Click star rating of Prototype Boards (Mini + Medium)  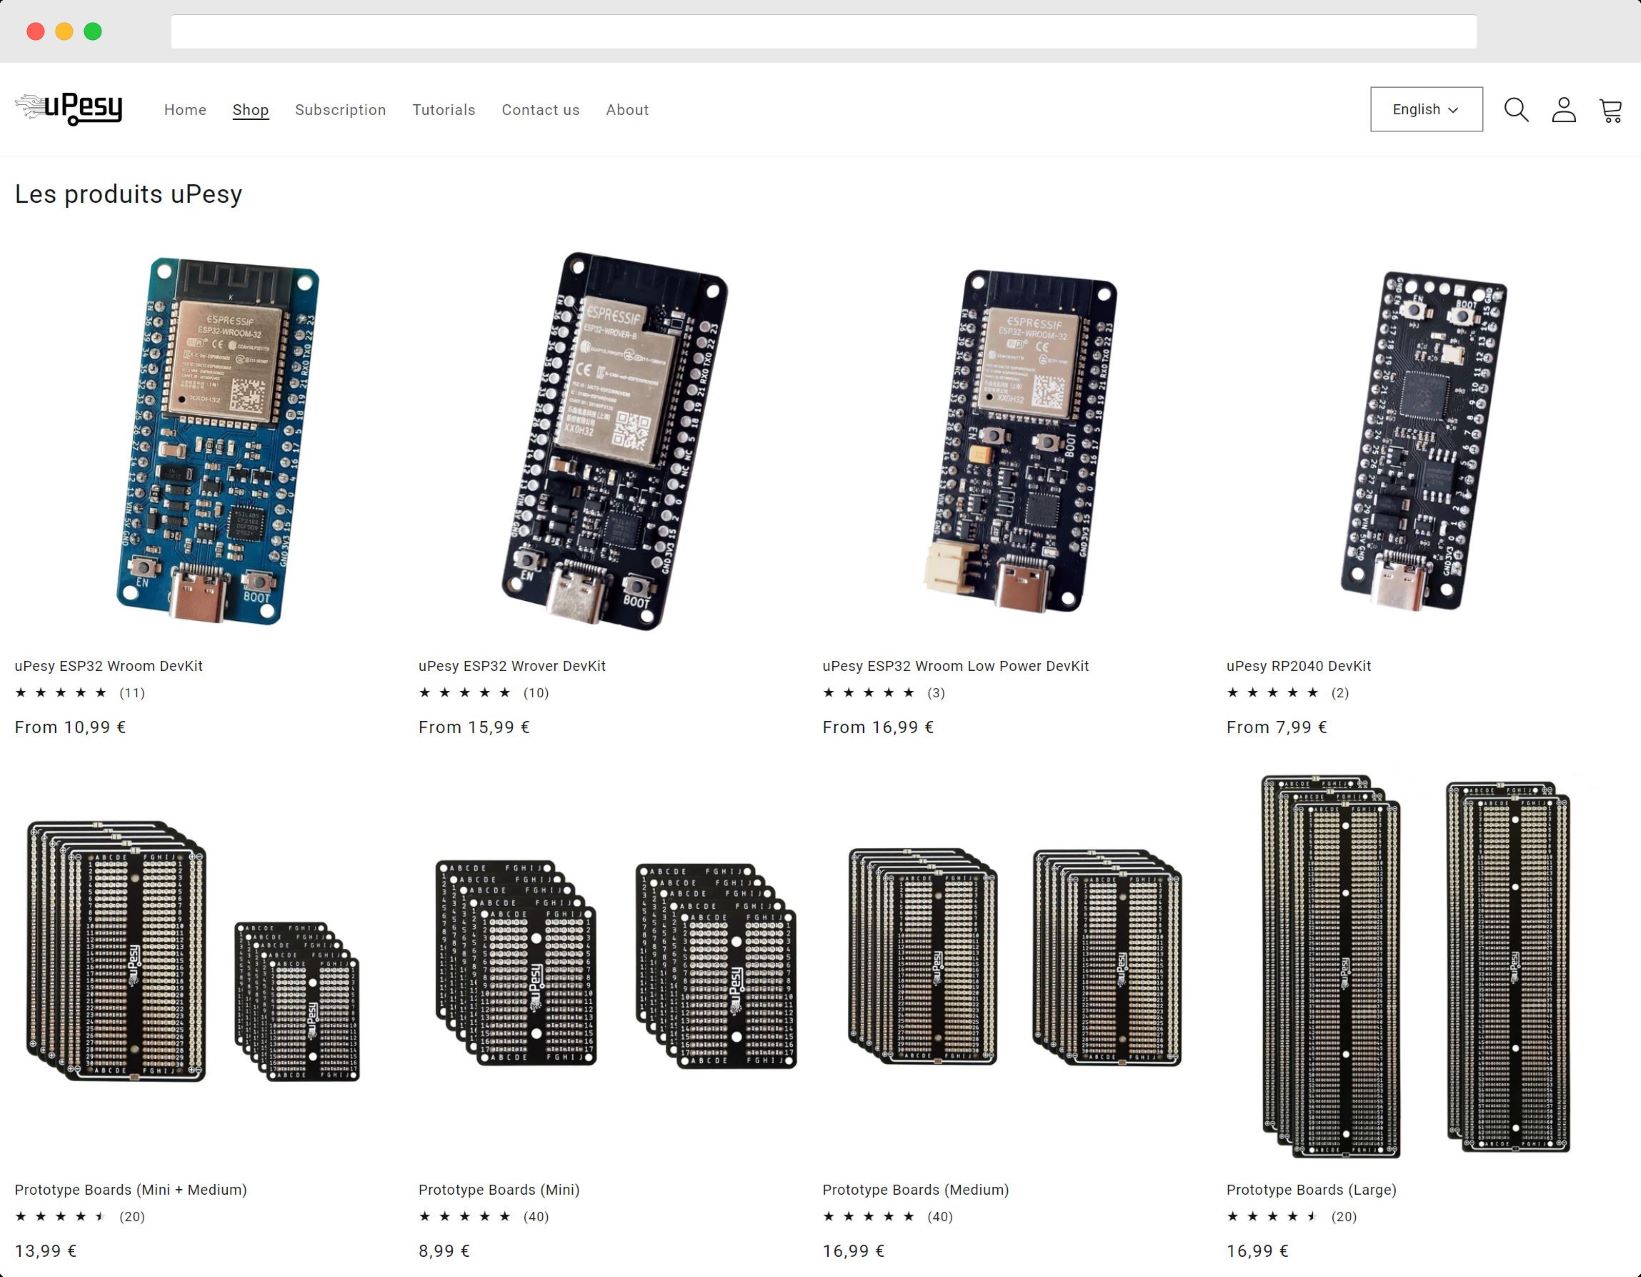pos(61,1217)
